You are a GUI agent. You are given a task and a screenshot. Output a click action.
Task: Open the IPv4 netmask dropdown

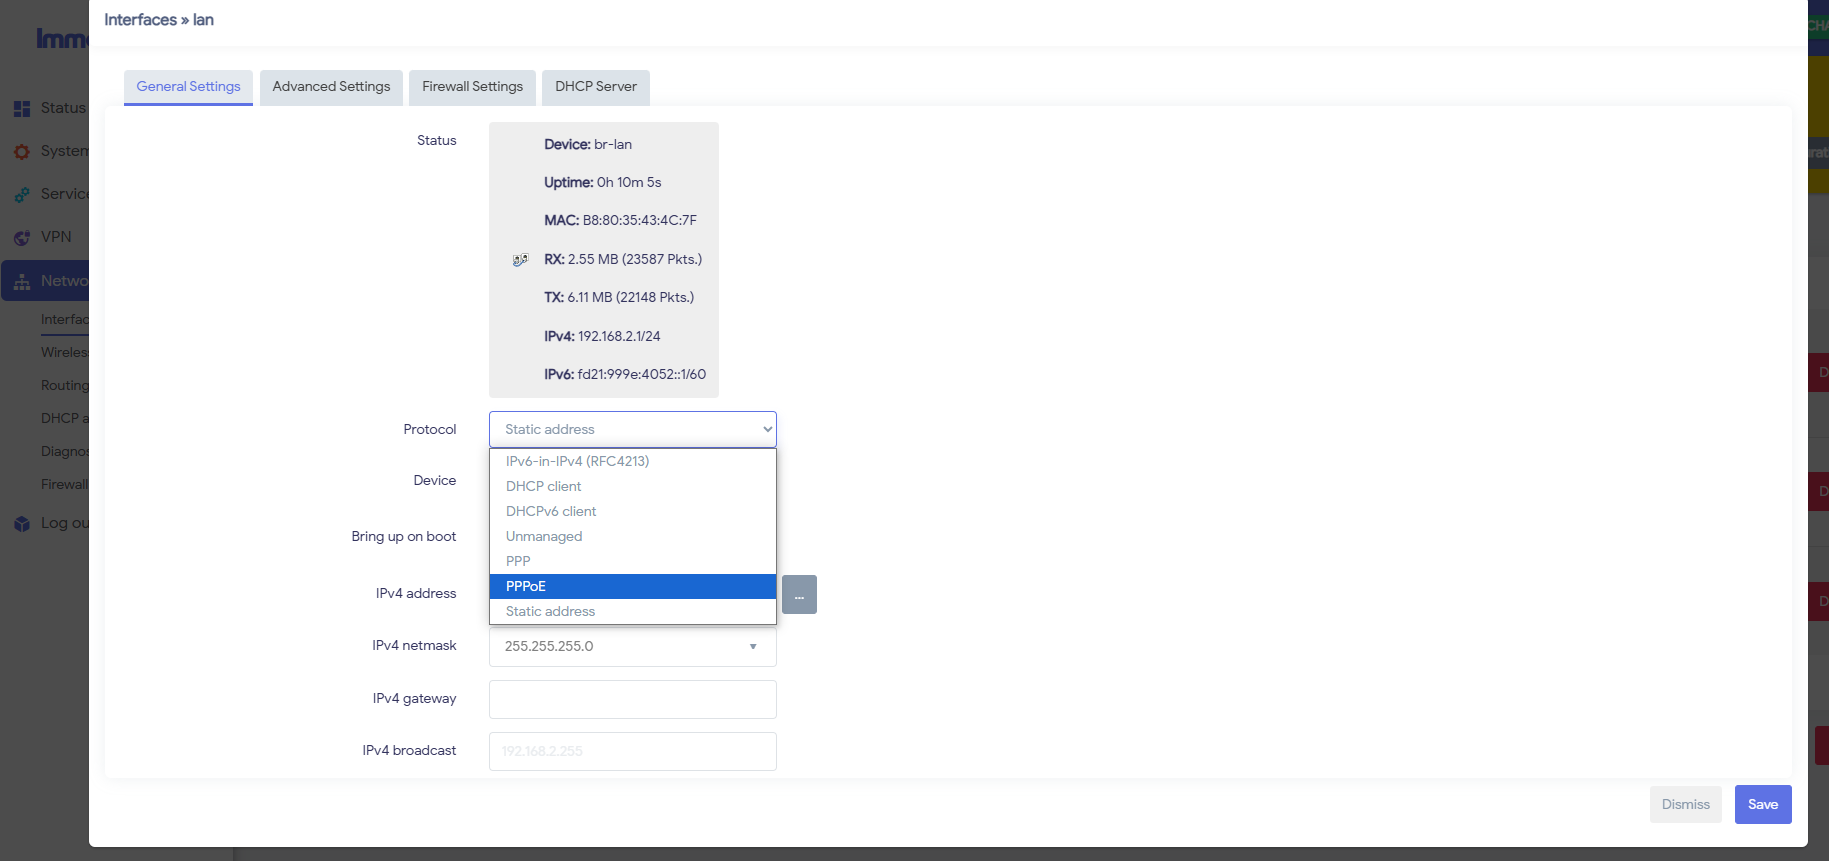[x=633, y=647]
